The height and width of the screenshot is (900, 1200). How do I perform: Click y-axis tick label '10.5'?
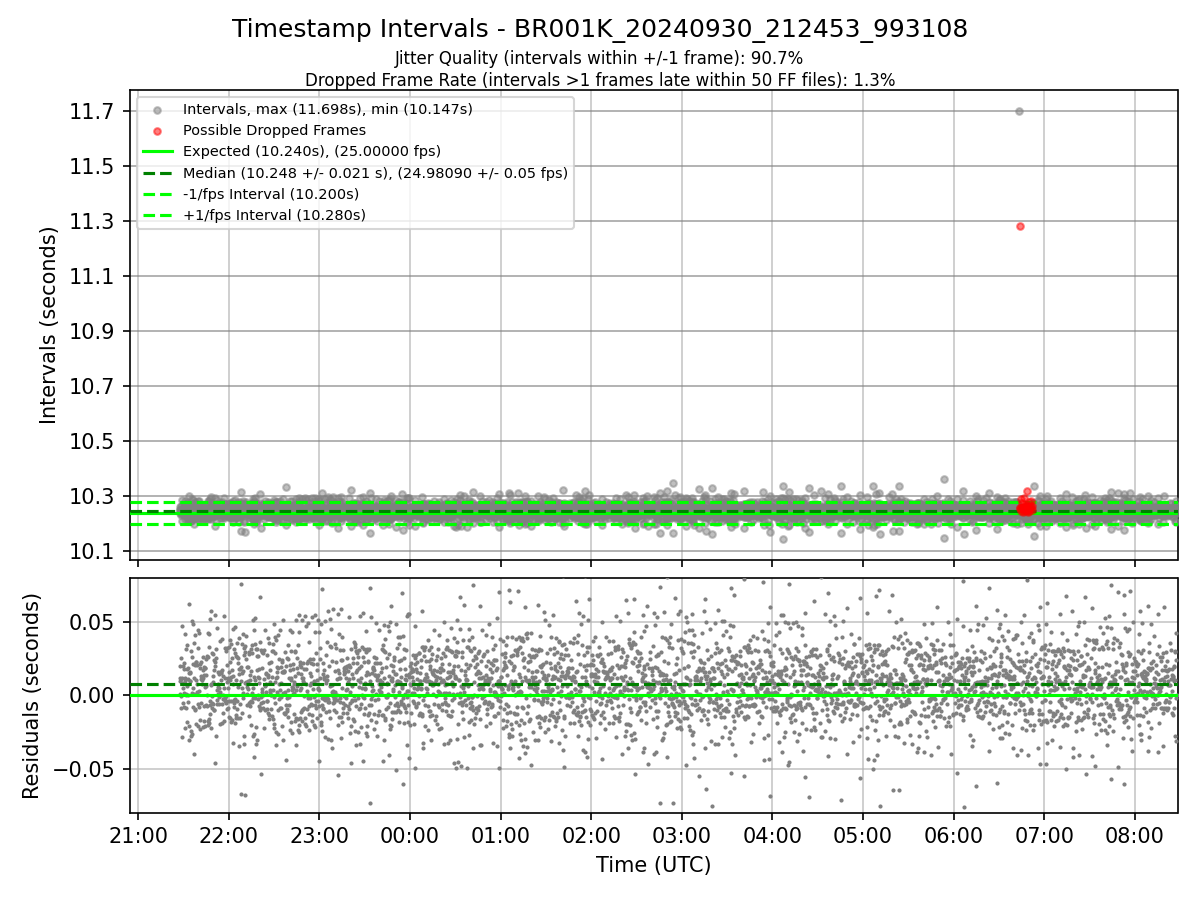point(93,441)
